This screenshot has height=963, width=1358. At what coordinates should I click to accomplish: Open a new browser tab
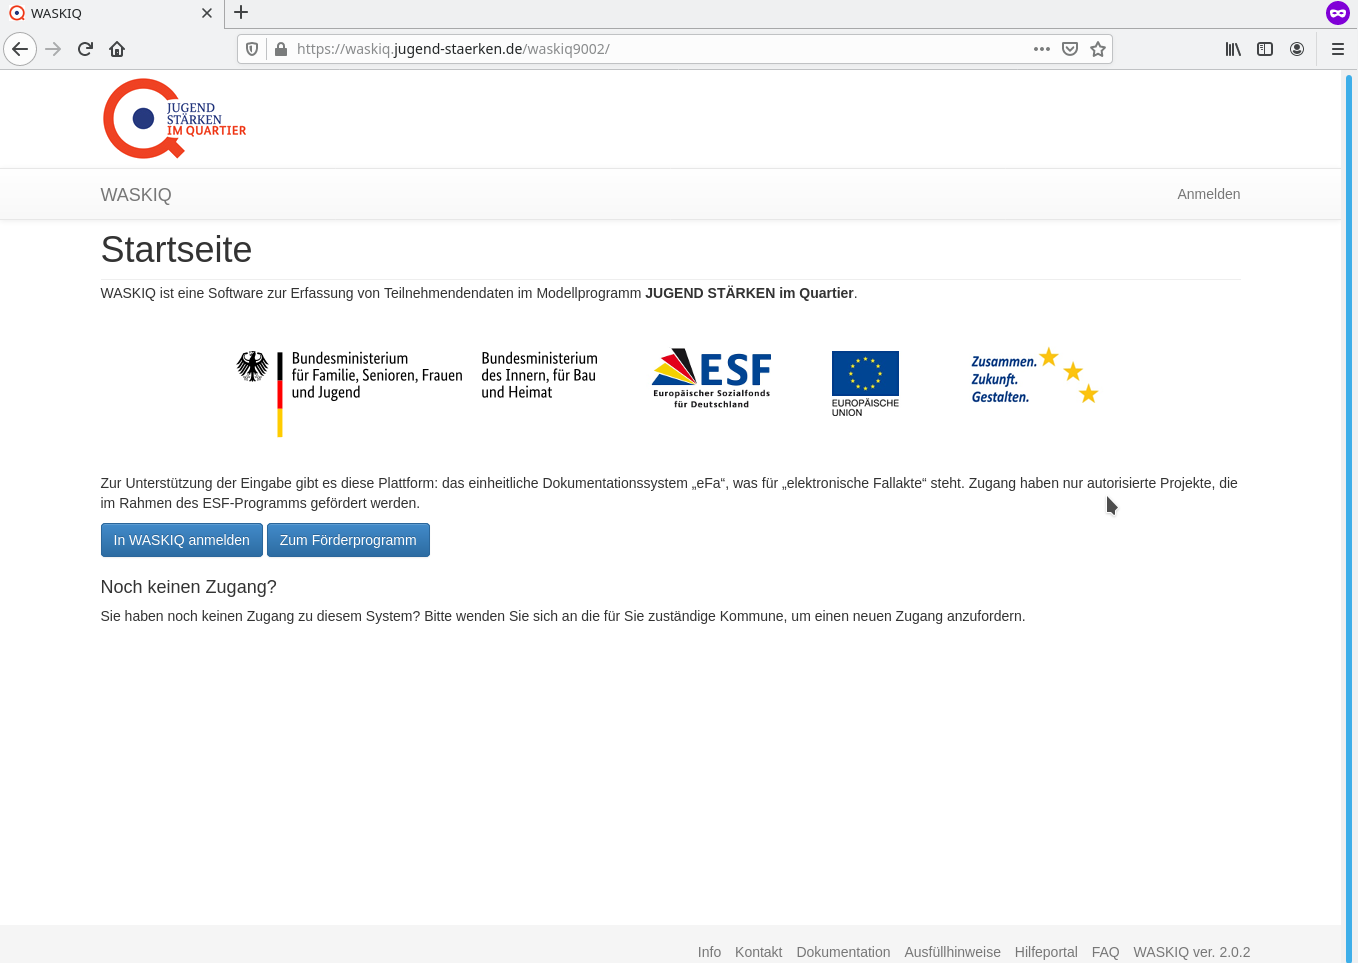pos(241,13)
